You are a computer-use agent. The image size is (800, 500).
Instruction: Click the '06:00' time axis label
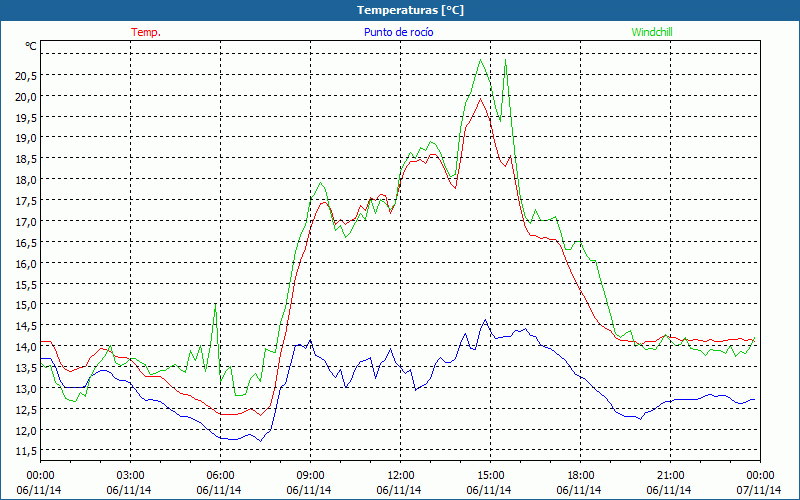[x=220, y=476]
